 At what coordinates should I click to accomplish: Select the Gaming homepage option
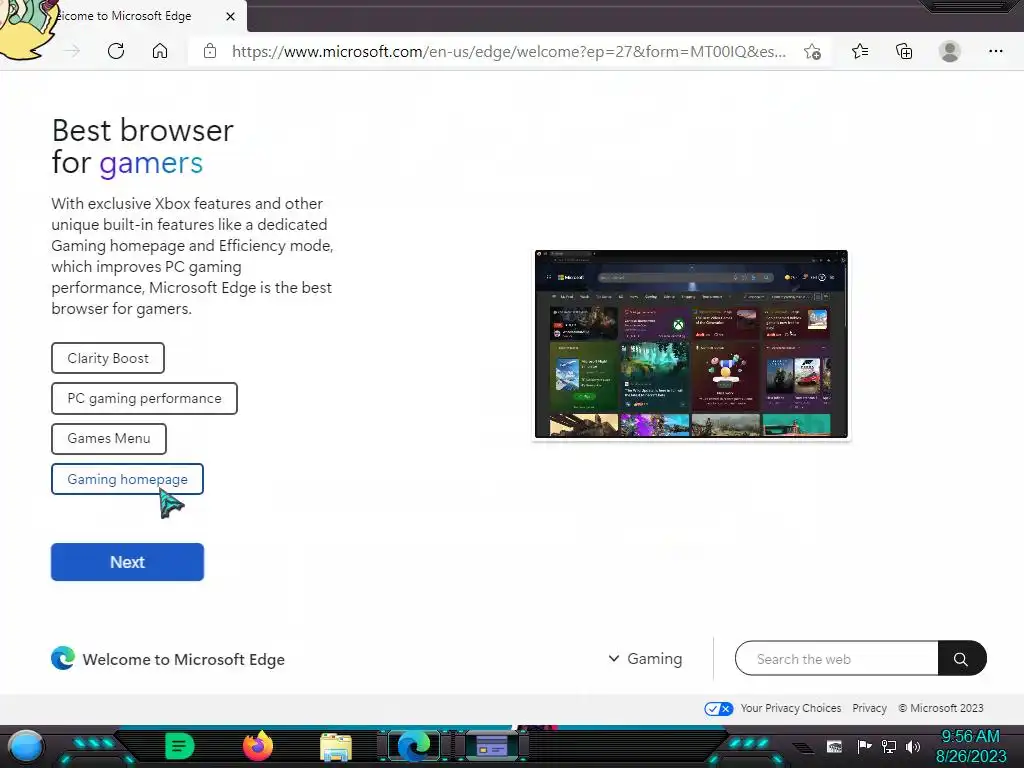(127, 479)
